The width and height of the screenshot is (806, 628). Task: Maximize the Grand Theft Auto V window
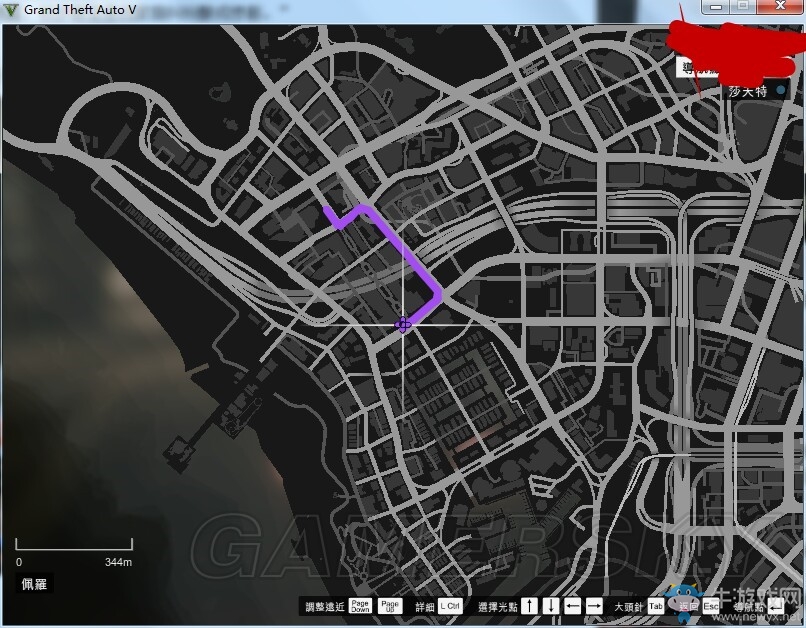[743, 7]
